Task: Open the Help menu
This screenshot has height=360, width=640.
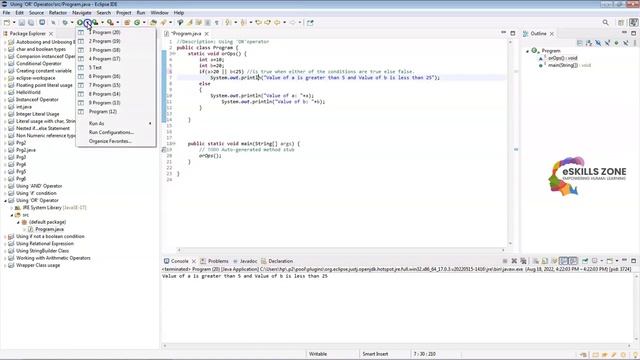Action: (179, 13)
